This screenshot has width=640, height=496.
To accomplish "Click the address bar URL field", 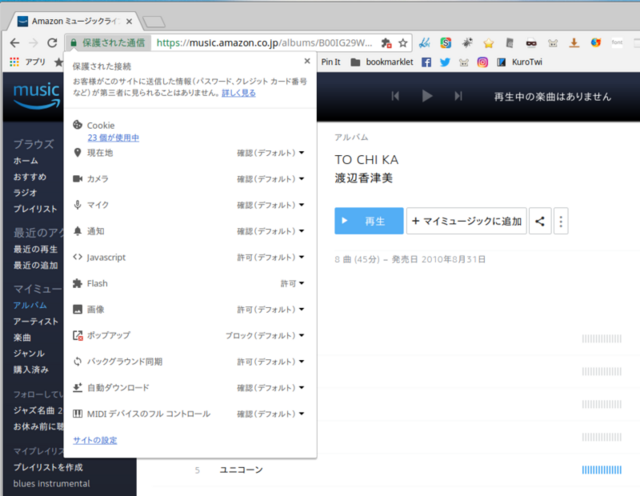I will [264, 43].
